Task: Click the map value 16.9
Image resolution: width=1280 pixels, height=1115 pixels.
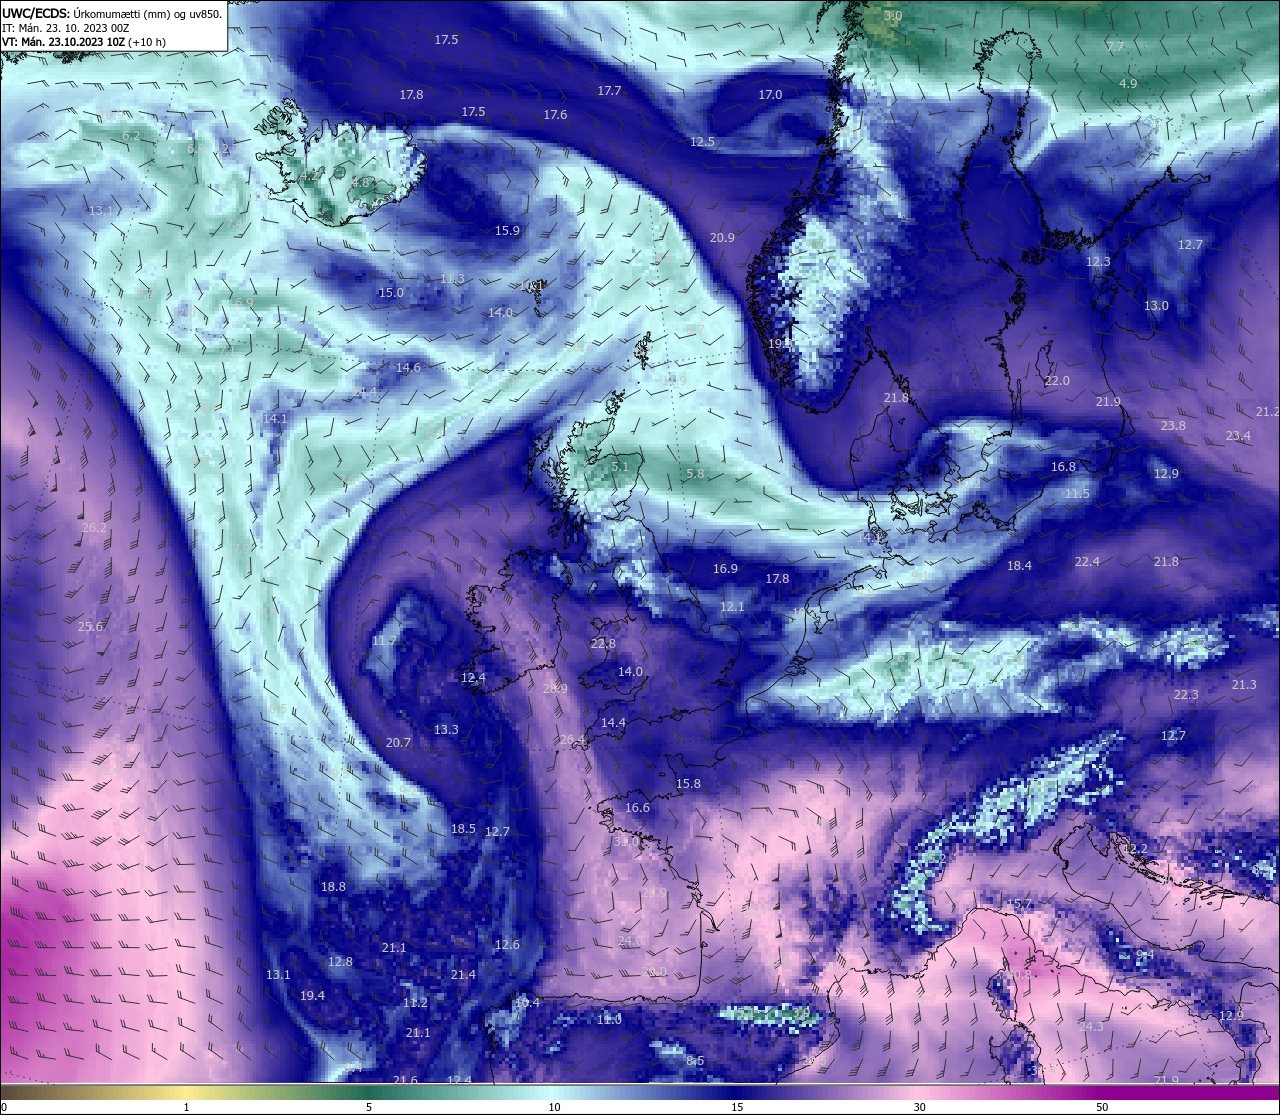Action: click(725, 569)
